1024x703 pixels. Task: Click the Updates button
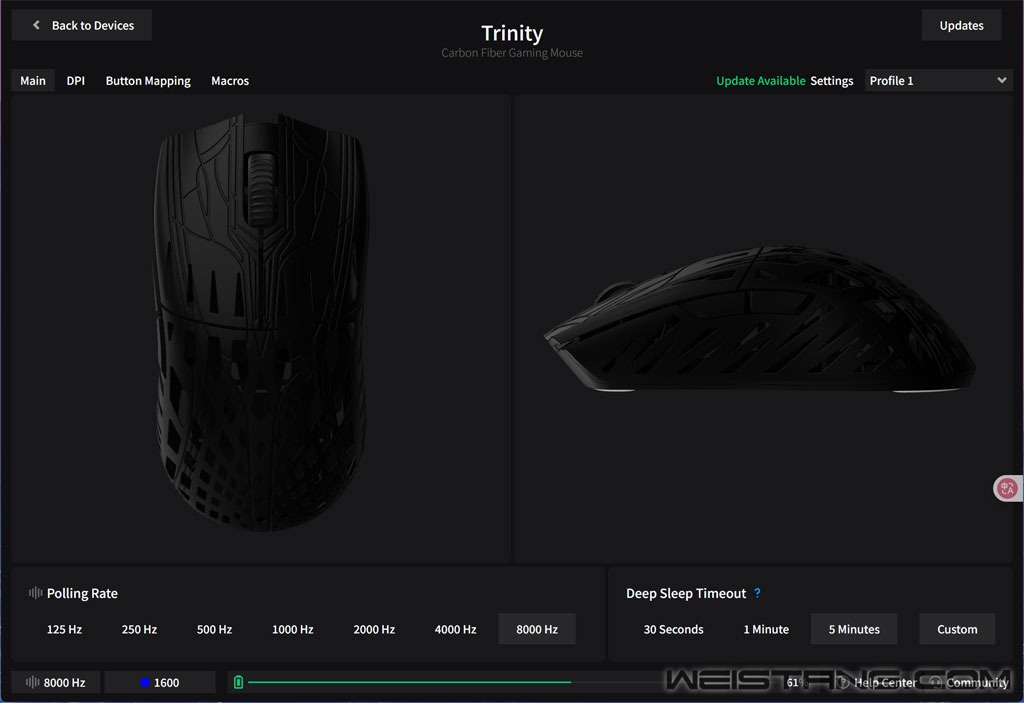pos(961,25)
